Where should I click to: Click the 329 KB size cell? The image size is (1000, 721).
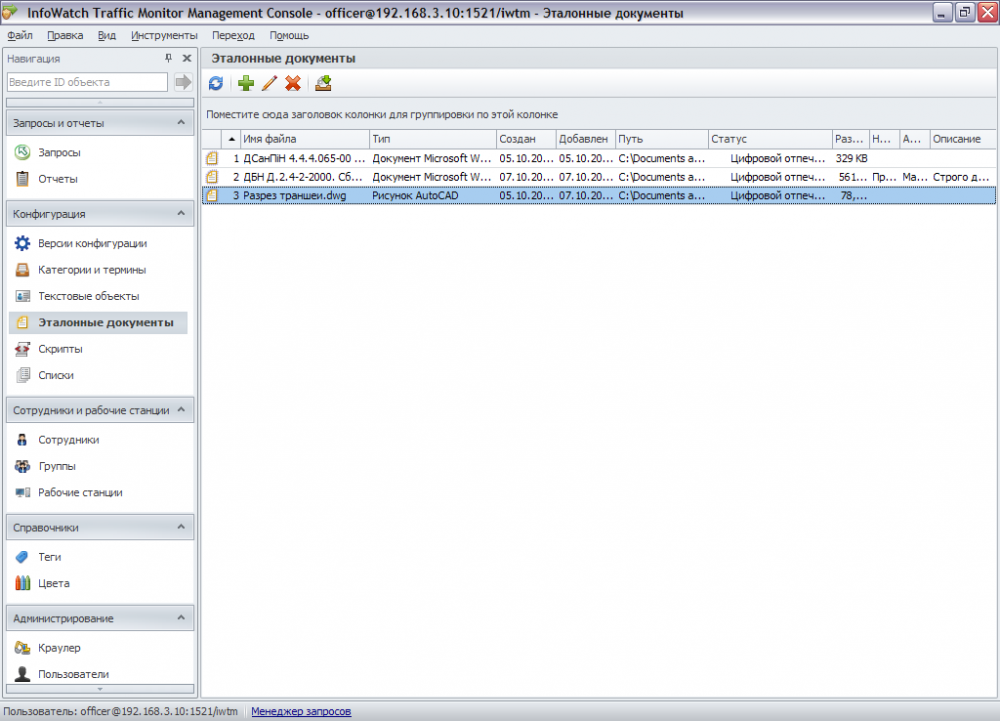tap(851, 158)
